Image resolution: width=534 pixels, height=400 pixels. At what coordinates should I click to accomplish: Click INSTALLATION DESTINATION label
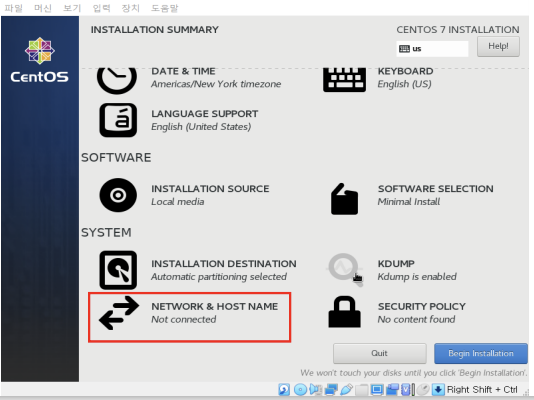(224, 264)
